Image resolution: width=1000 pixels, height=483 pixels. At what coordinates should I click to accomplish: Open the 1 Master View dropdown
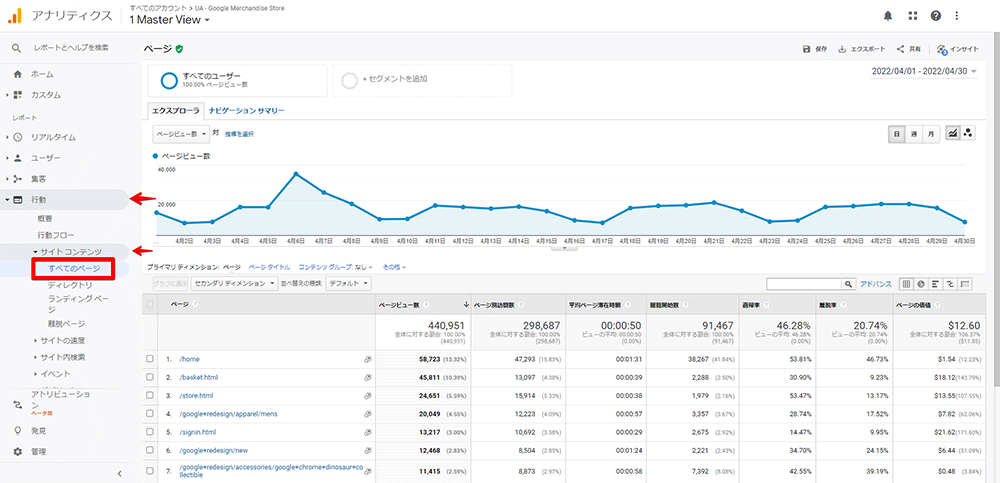[x=170, y=20]
